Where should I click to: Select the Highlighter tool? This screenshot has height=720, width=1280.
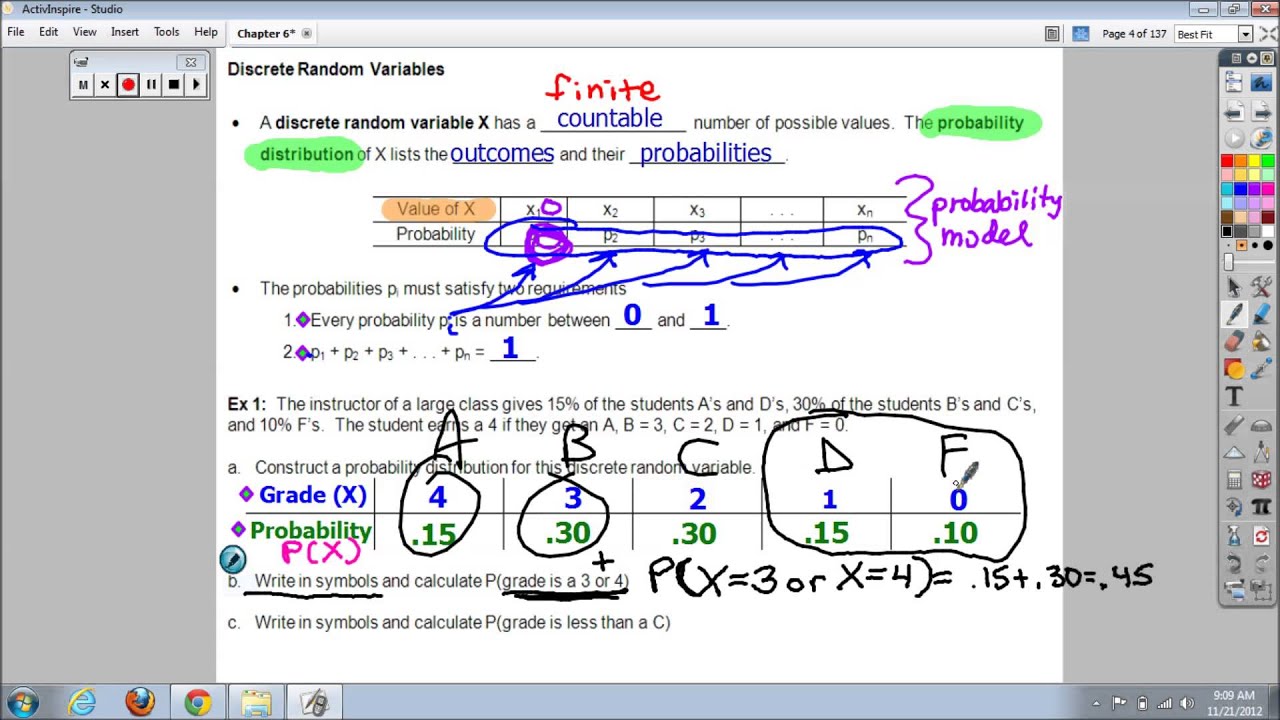coord(1262,314)
